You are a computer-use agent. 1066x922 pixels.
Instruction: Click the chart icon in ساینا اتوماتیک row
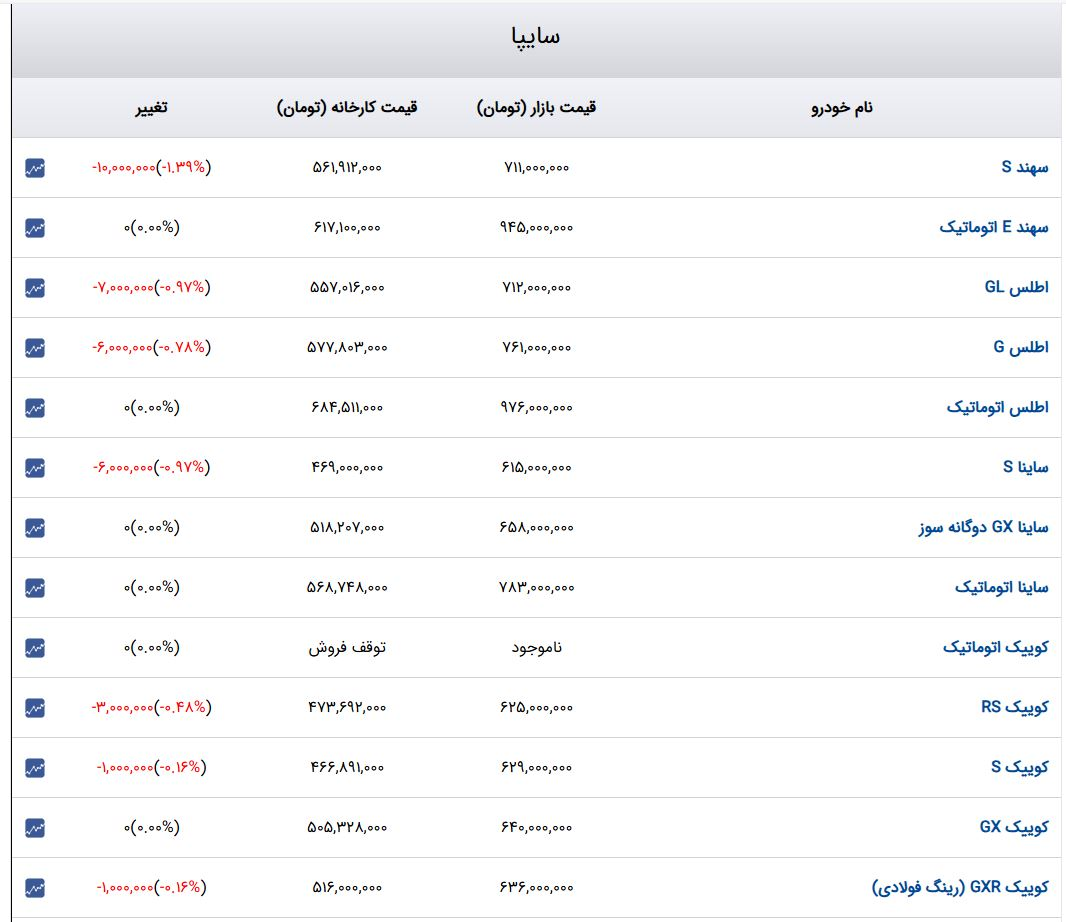point(35,588)
